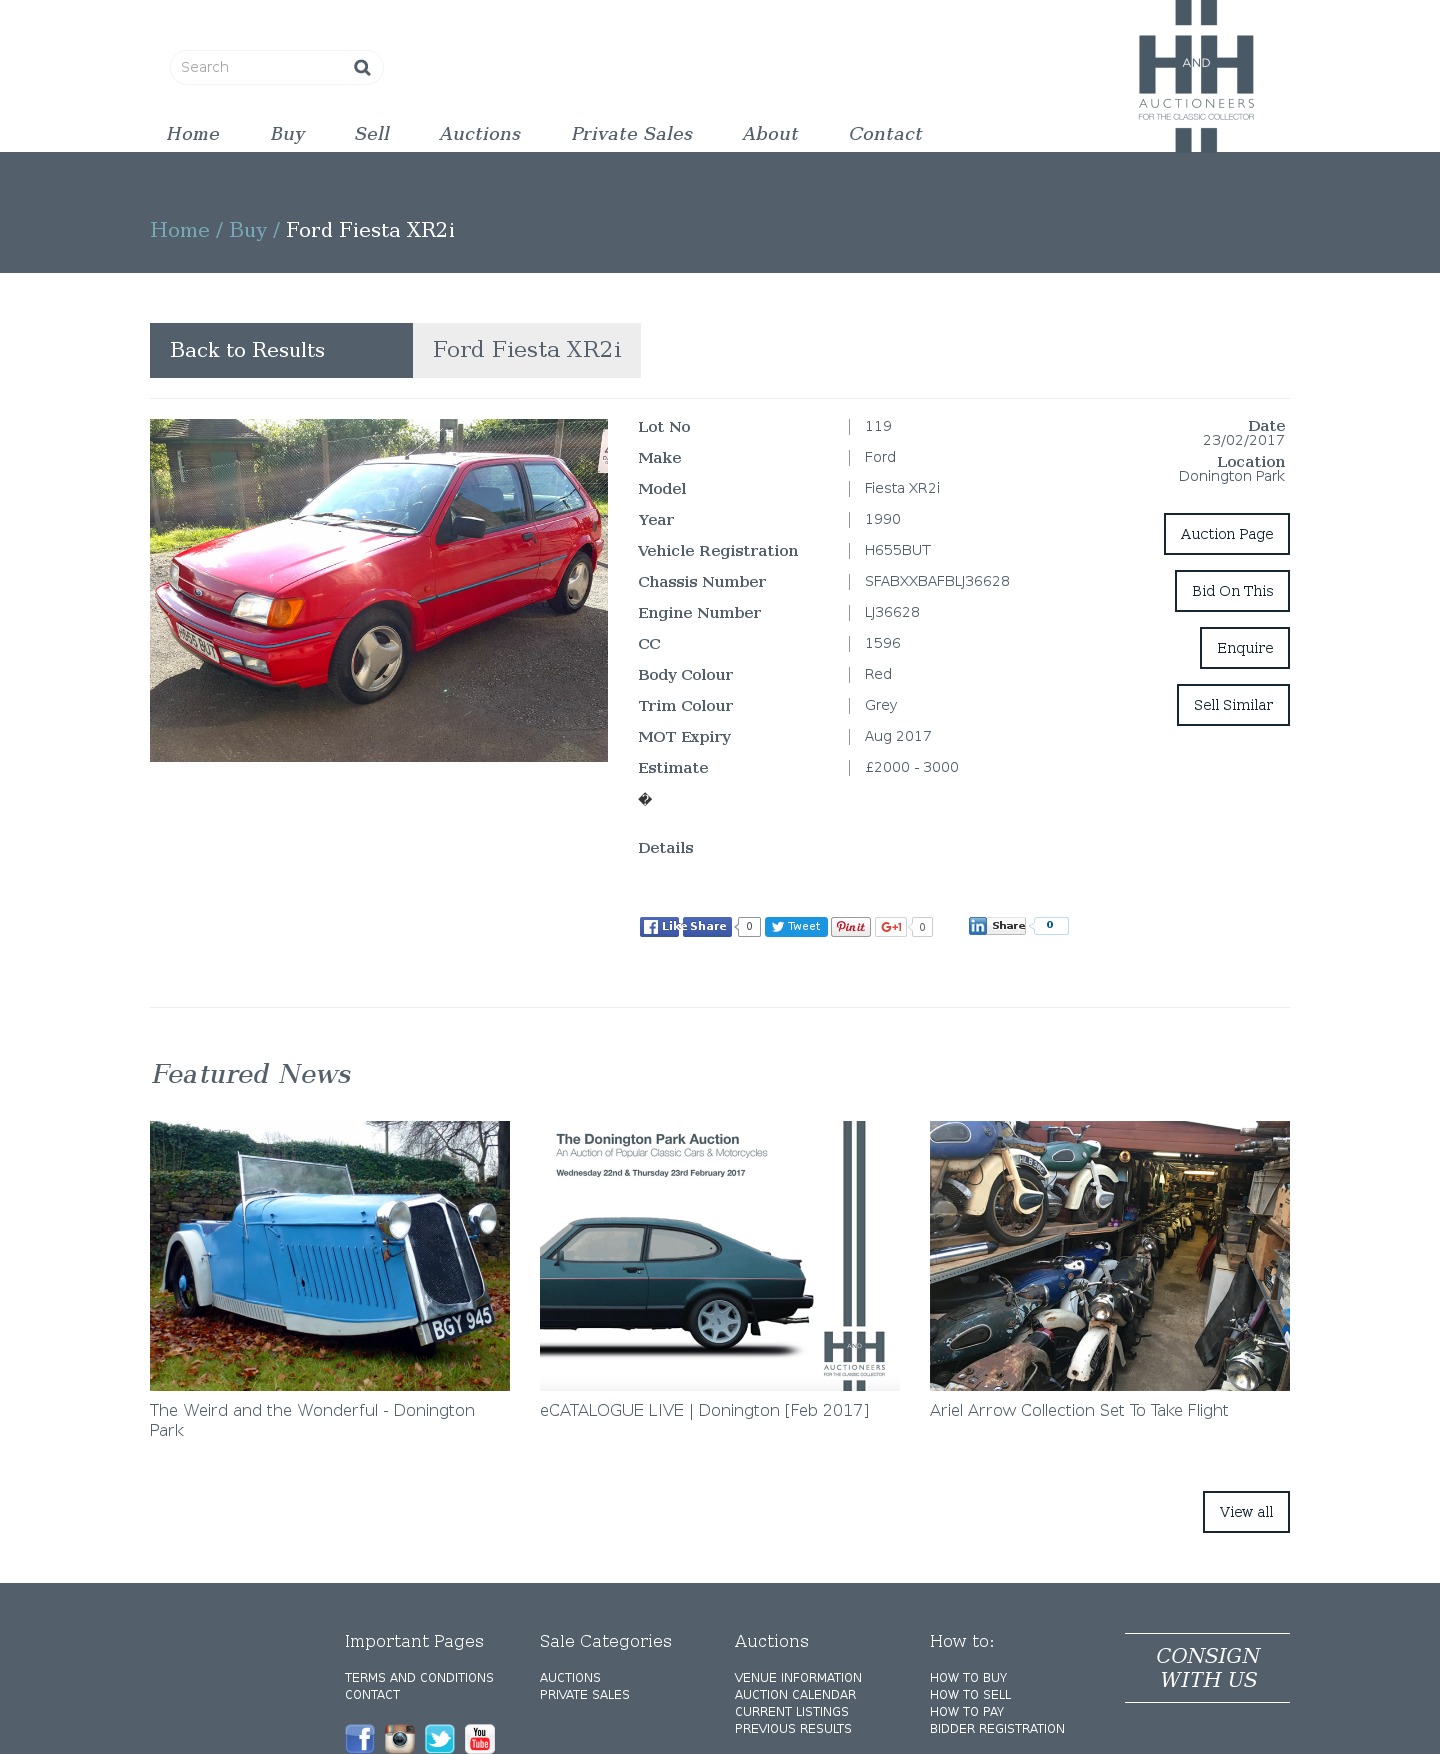Read The Weird and the Wonderful article

[312, 1420]
